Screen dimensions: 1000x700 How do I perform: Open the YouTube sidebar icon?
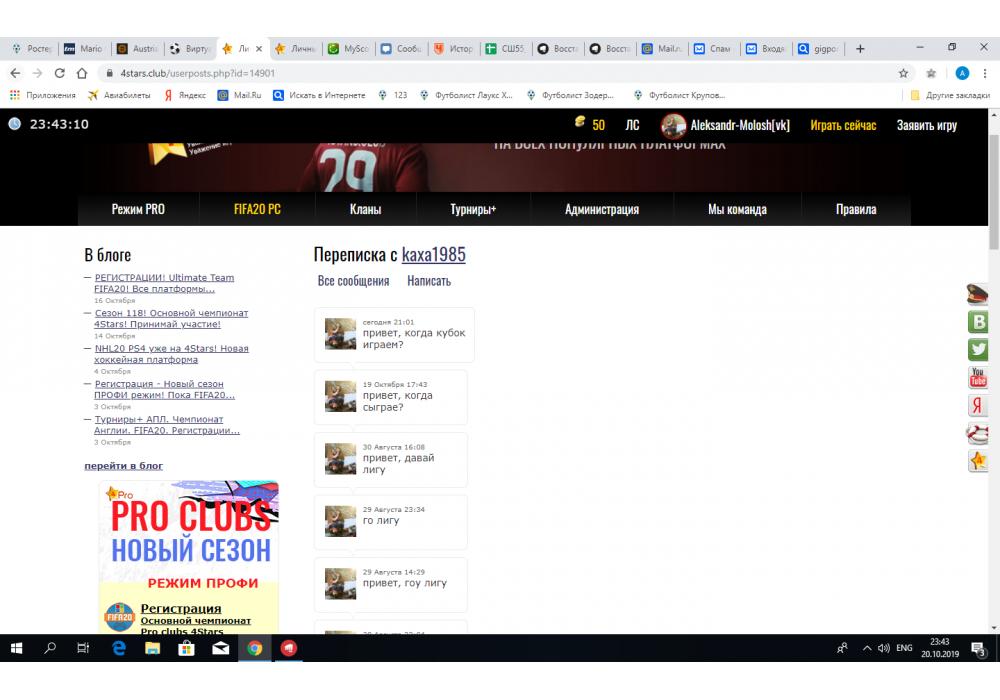click(x=978, y=378)
